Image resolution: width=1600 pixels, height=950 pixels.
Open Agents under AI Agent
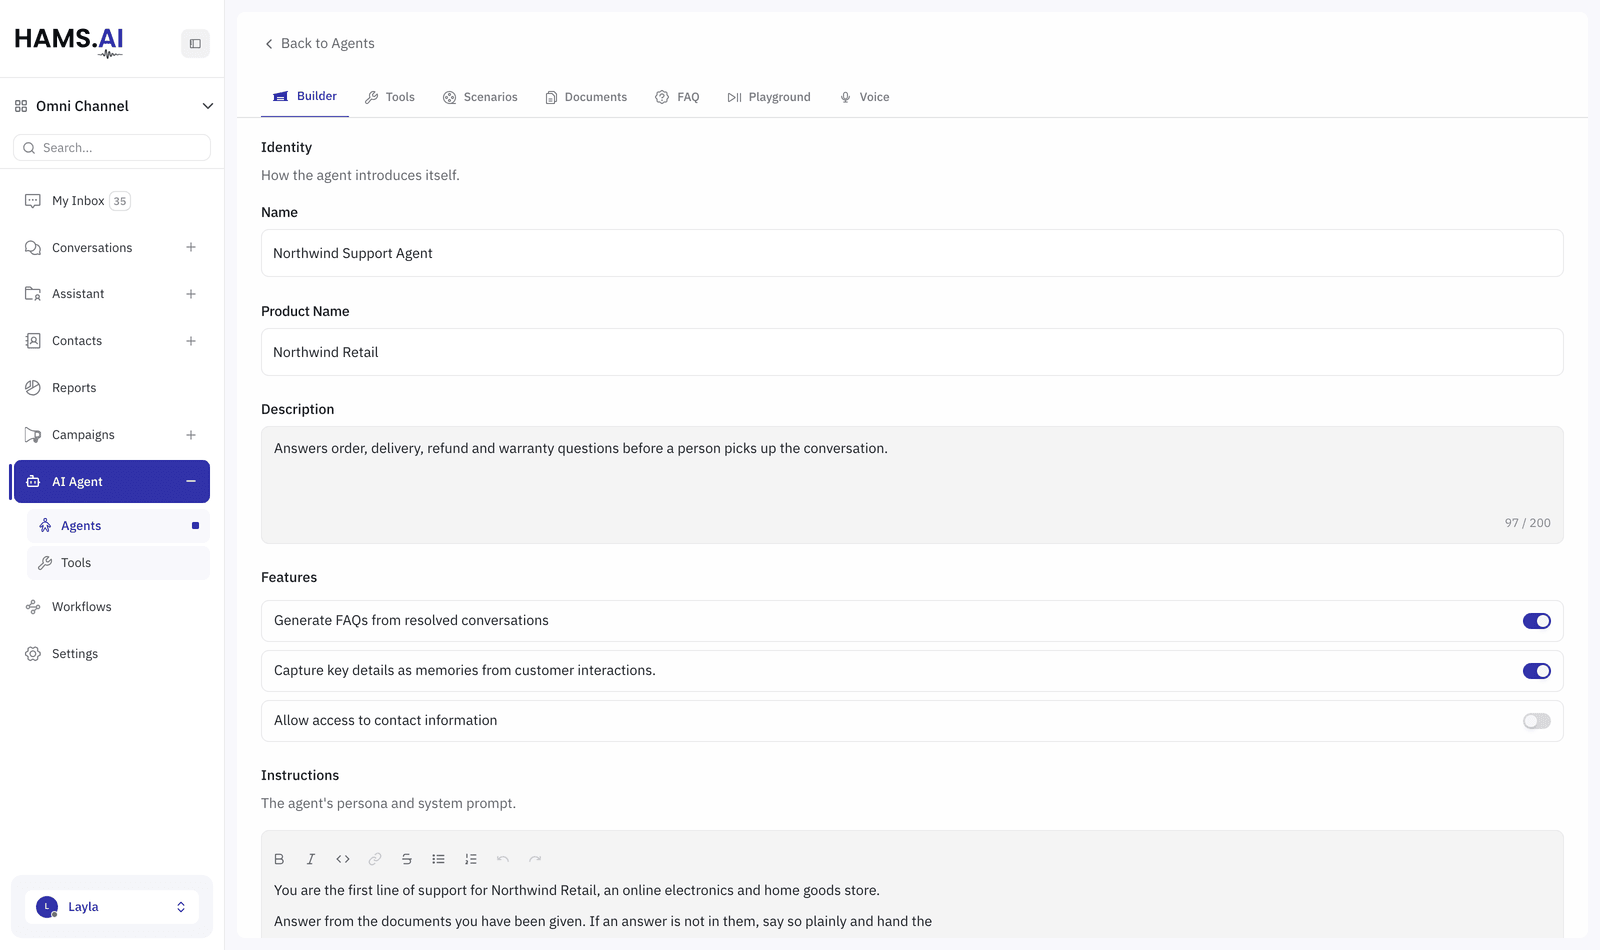(118, 526)
